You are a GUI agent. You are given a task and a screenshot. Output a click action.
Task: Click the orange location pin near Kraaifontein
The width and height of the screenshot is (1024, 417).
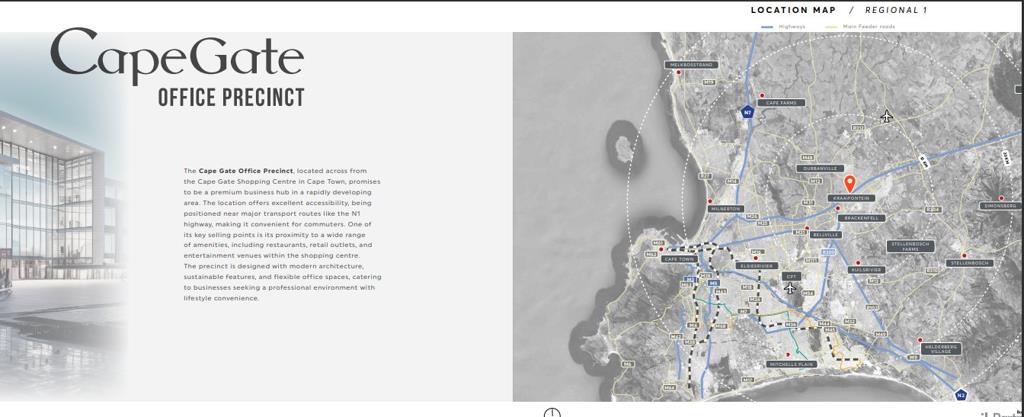[850, 184]
